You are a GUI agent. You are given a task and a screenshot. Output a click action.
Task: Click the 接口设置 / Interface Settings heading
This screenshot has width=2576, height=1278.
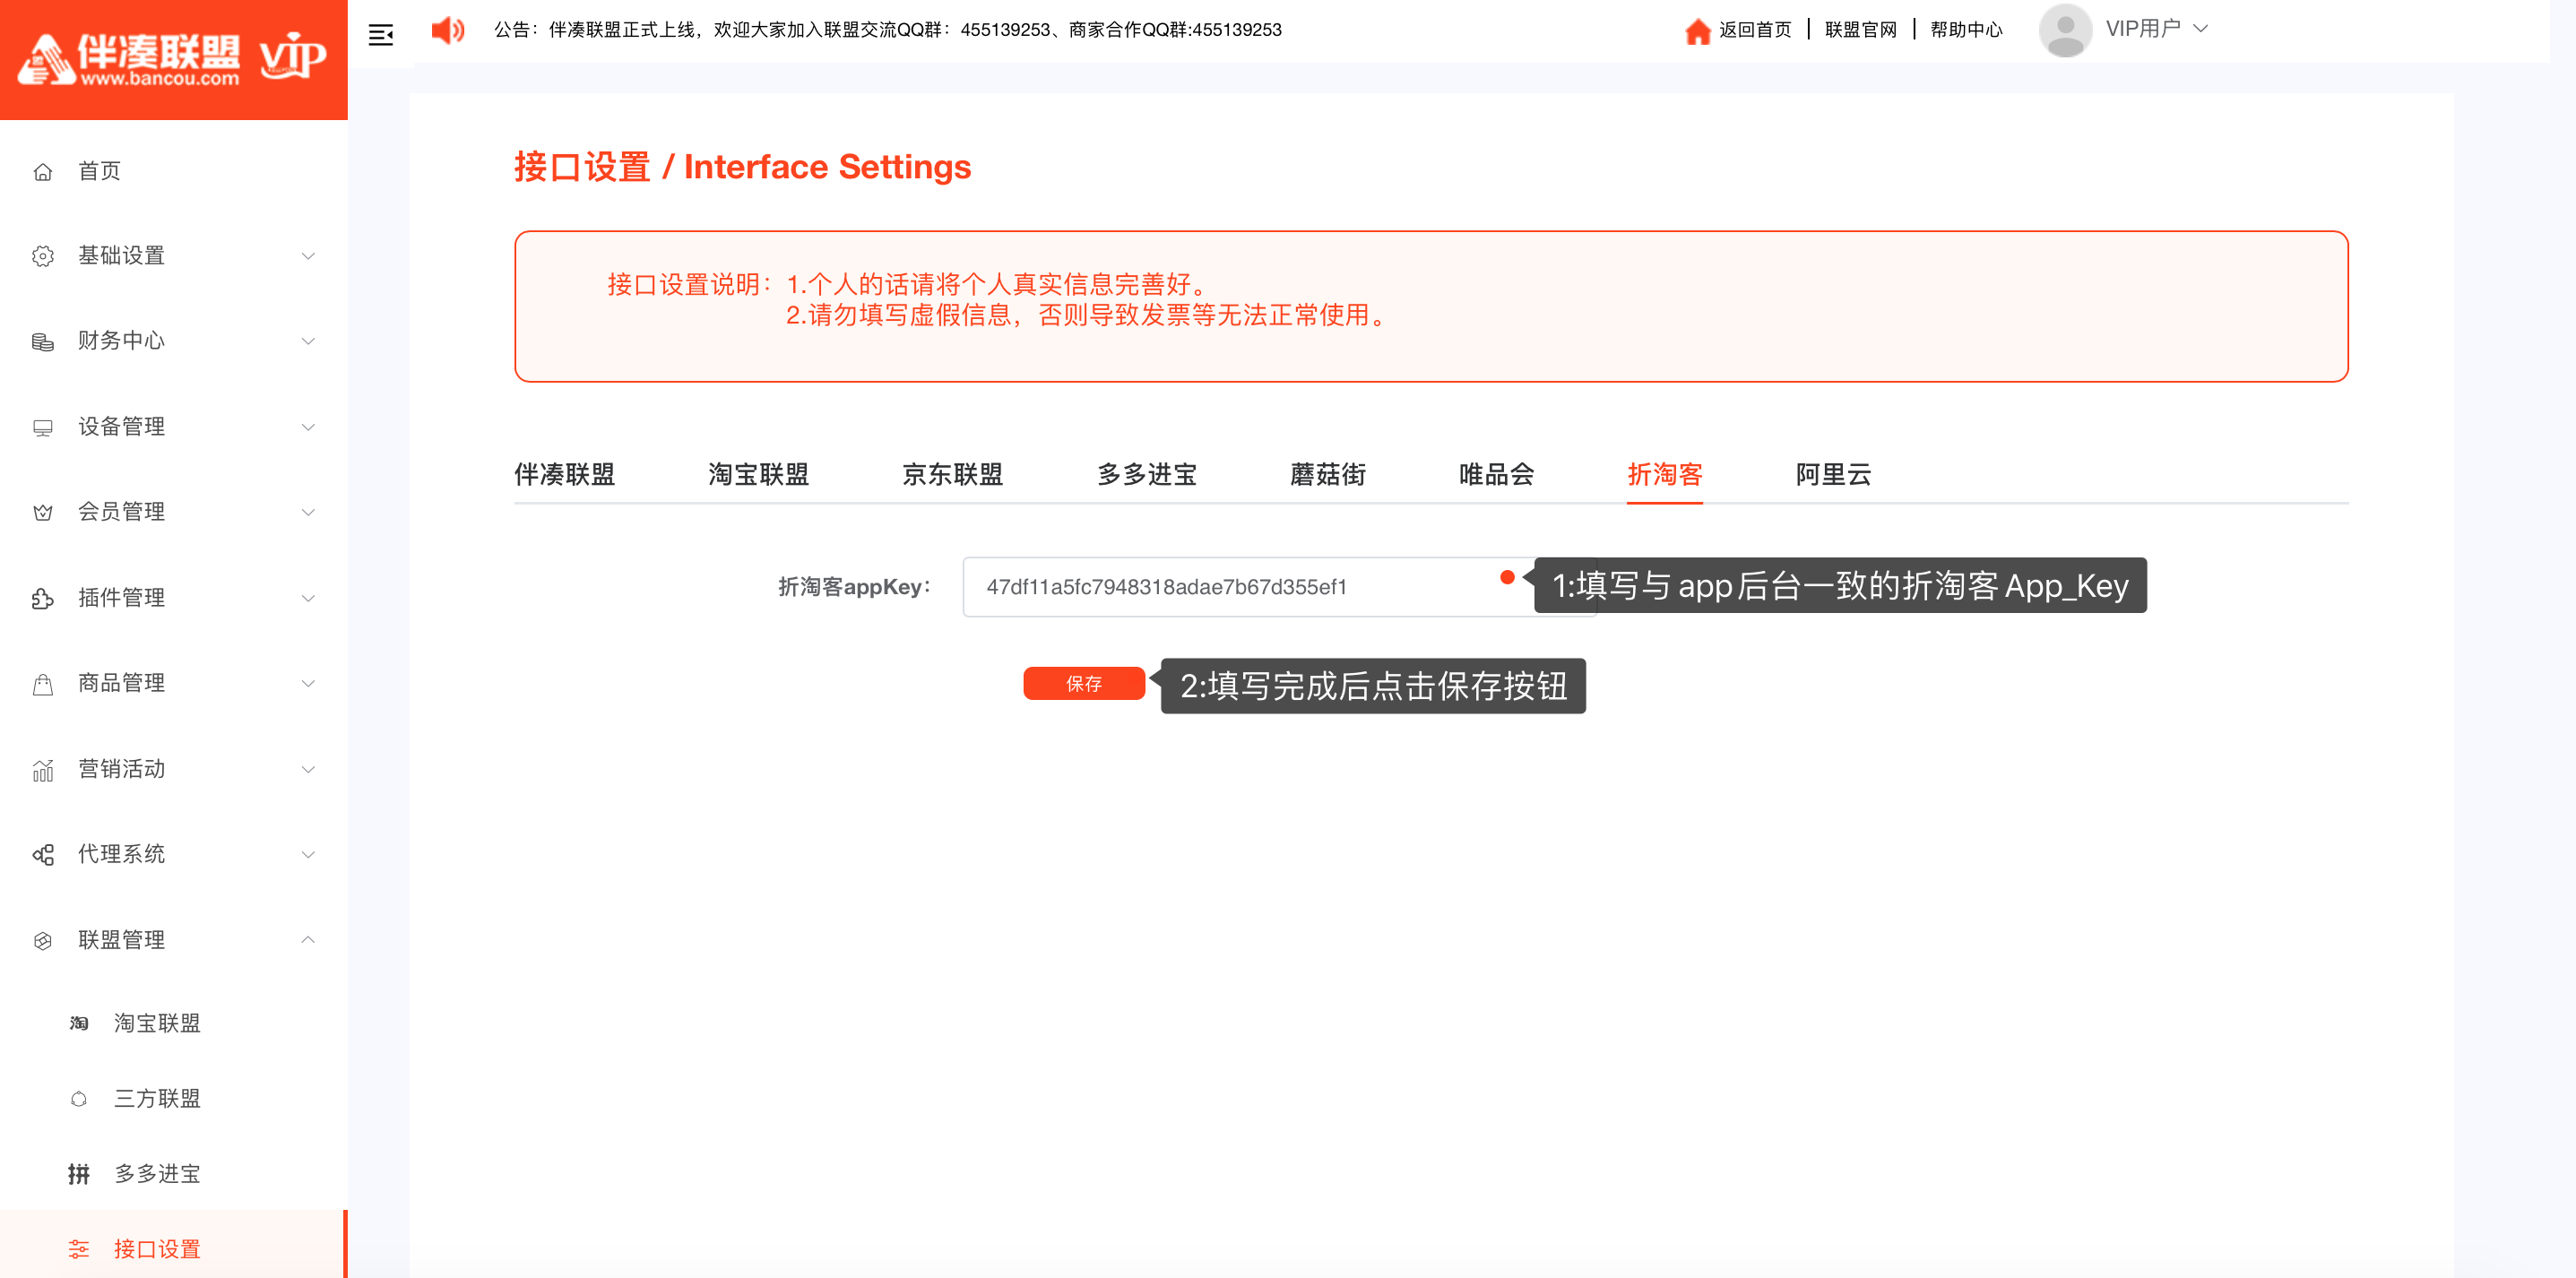click(742, 167)
